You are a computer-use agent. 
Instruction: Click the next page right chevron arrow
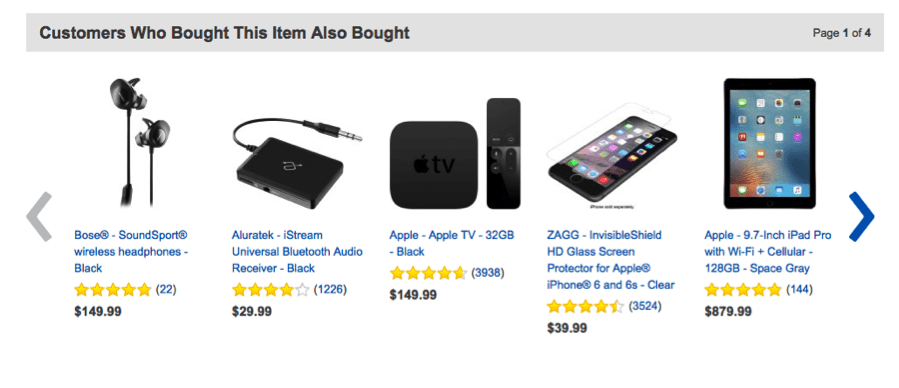pyautogui.click(x=861, y=216)
